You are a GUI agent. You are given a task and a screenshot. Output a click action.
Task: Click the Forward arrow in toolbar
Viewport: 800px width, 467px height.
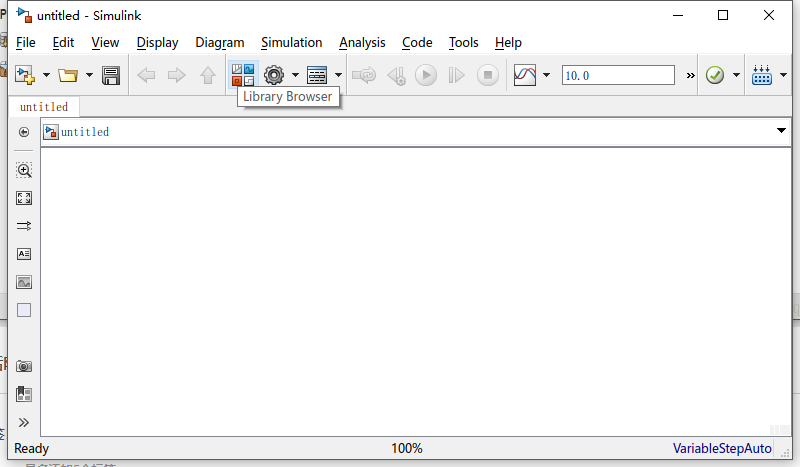(177, 76)
